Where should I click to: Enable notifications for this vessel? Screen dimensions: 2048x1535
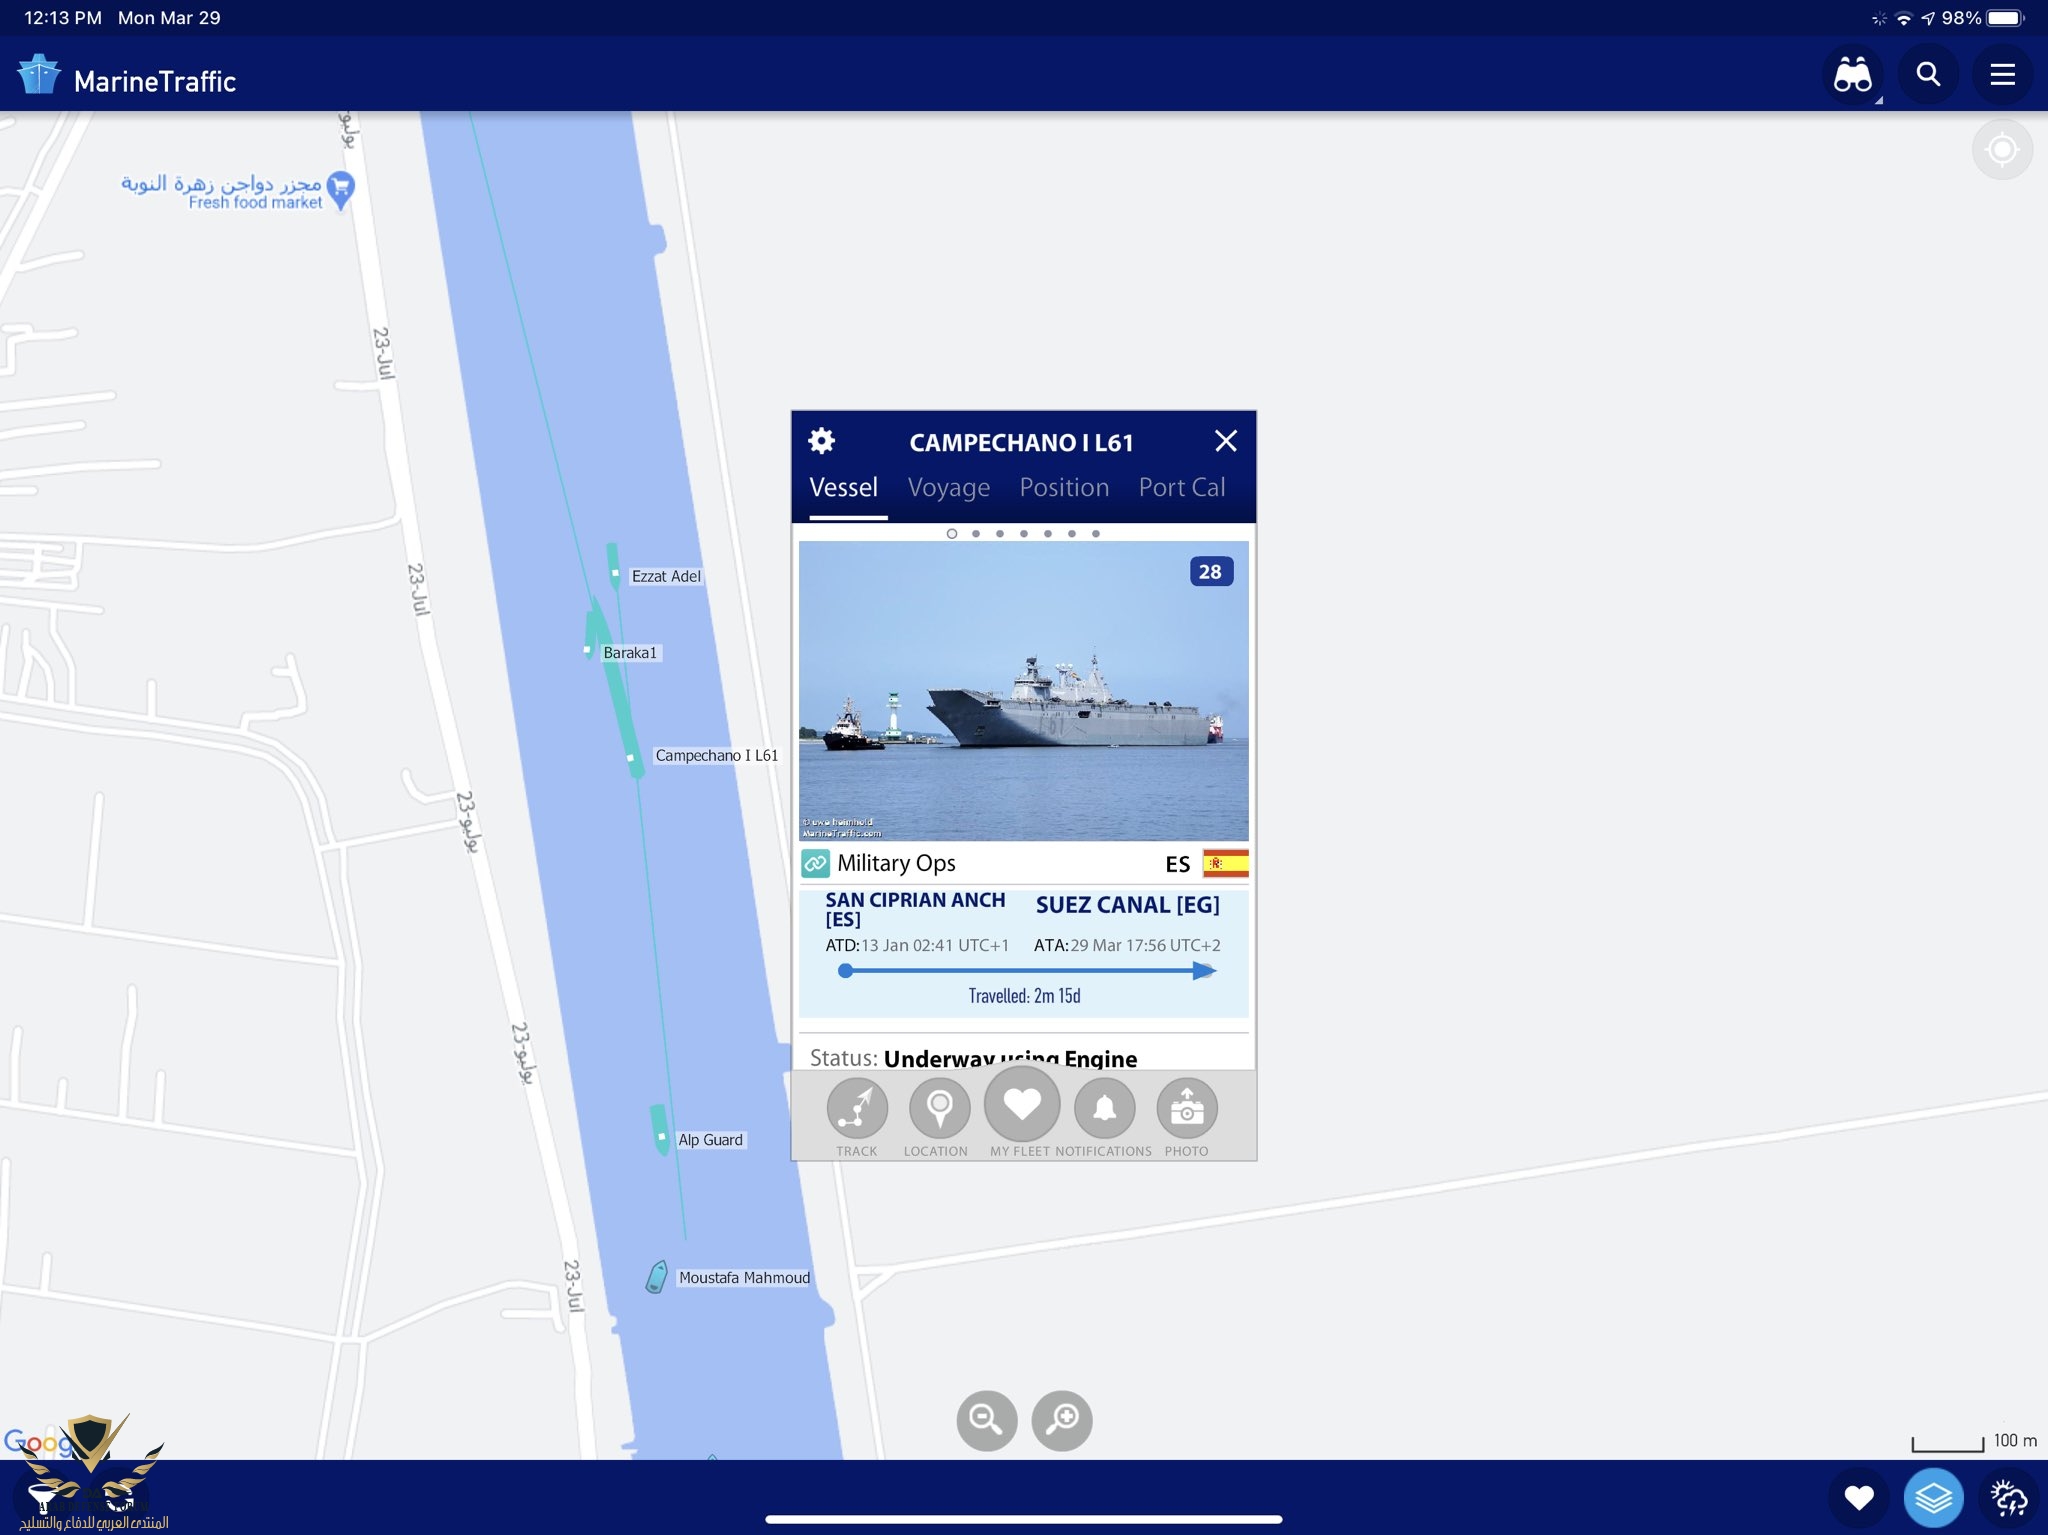[1104, 1109]
